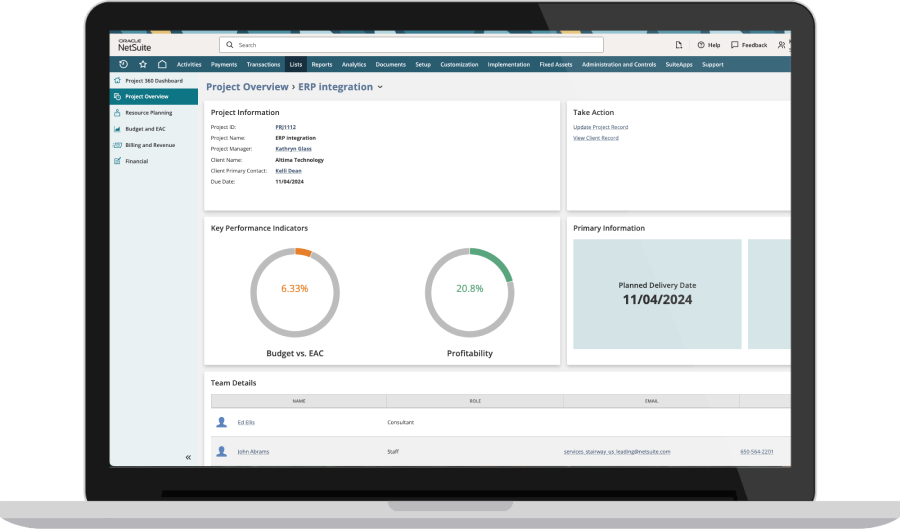Click the create new document icon

(679, 45)
